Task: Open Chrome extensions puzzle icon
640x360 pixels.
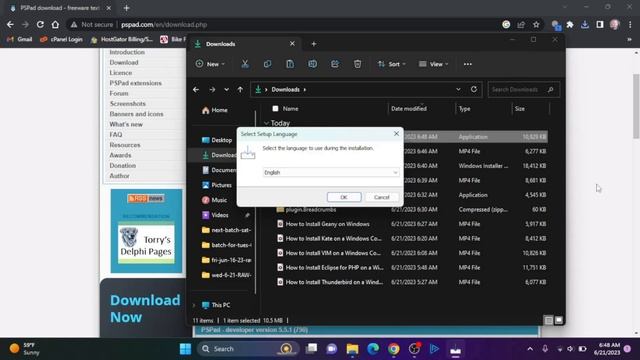Action: (570, 24)
